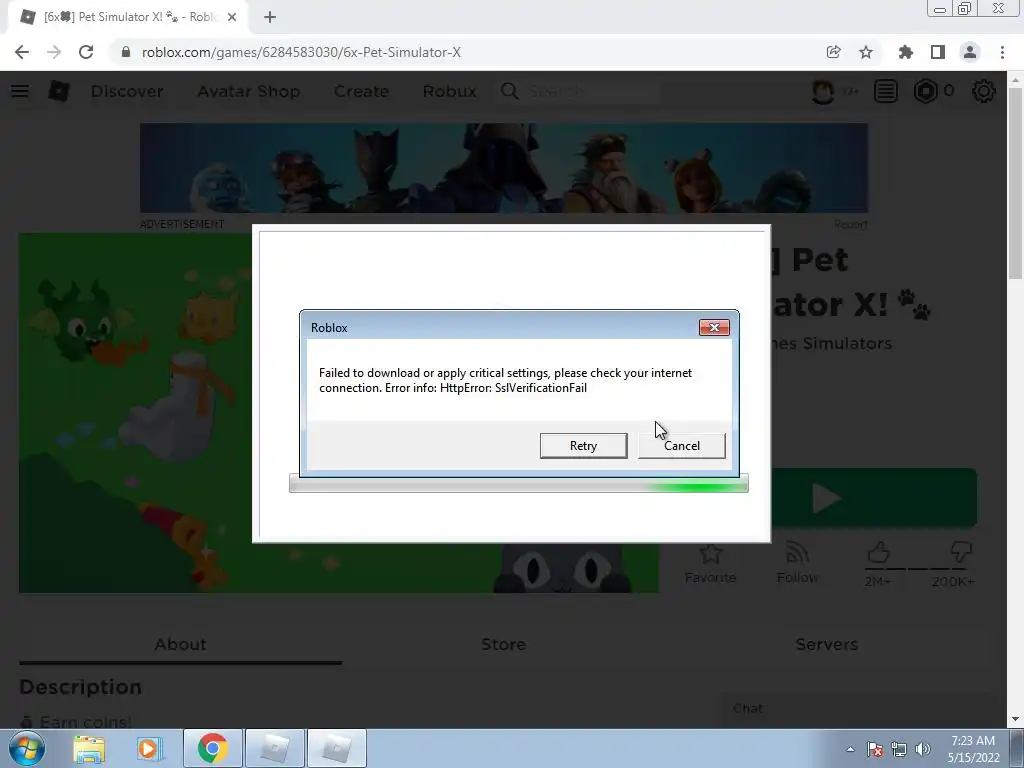Click the second Roblox taskbar button
Viewport: 1024px width, 768px height.
coord(337,748)
